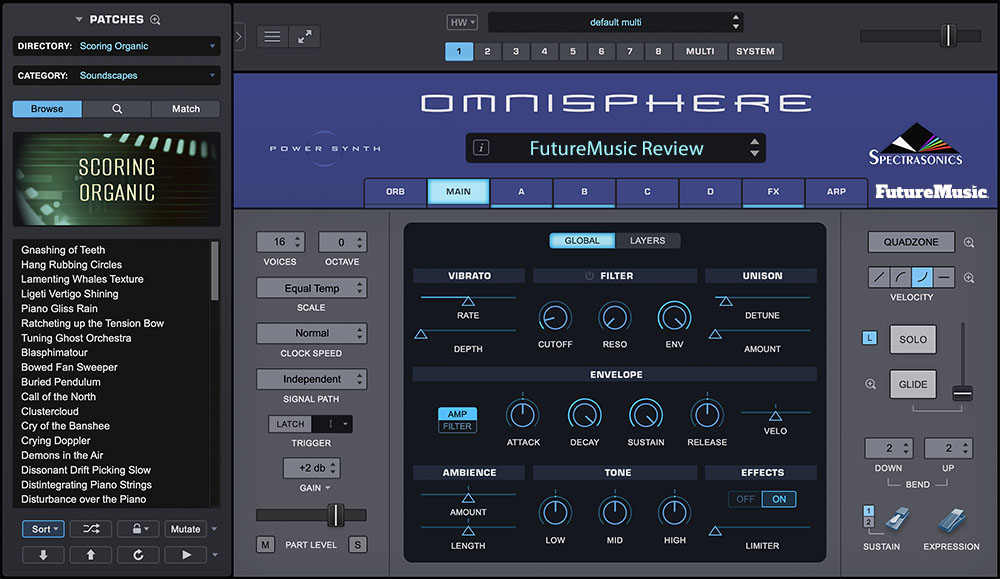Switch to the FX tab
The height and width of the screenshot is (579, 1000).
tap(773, 192)
